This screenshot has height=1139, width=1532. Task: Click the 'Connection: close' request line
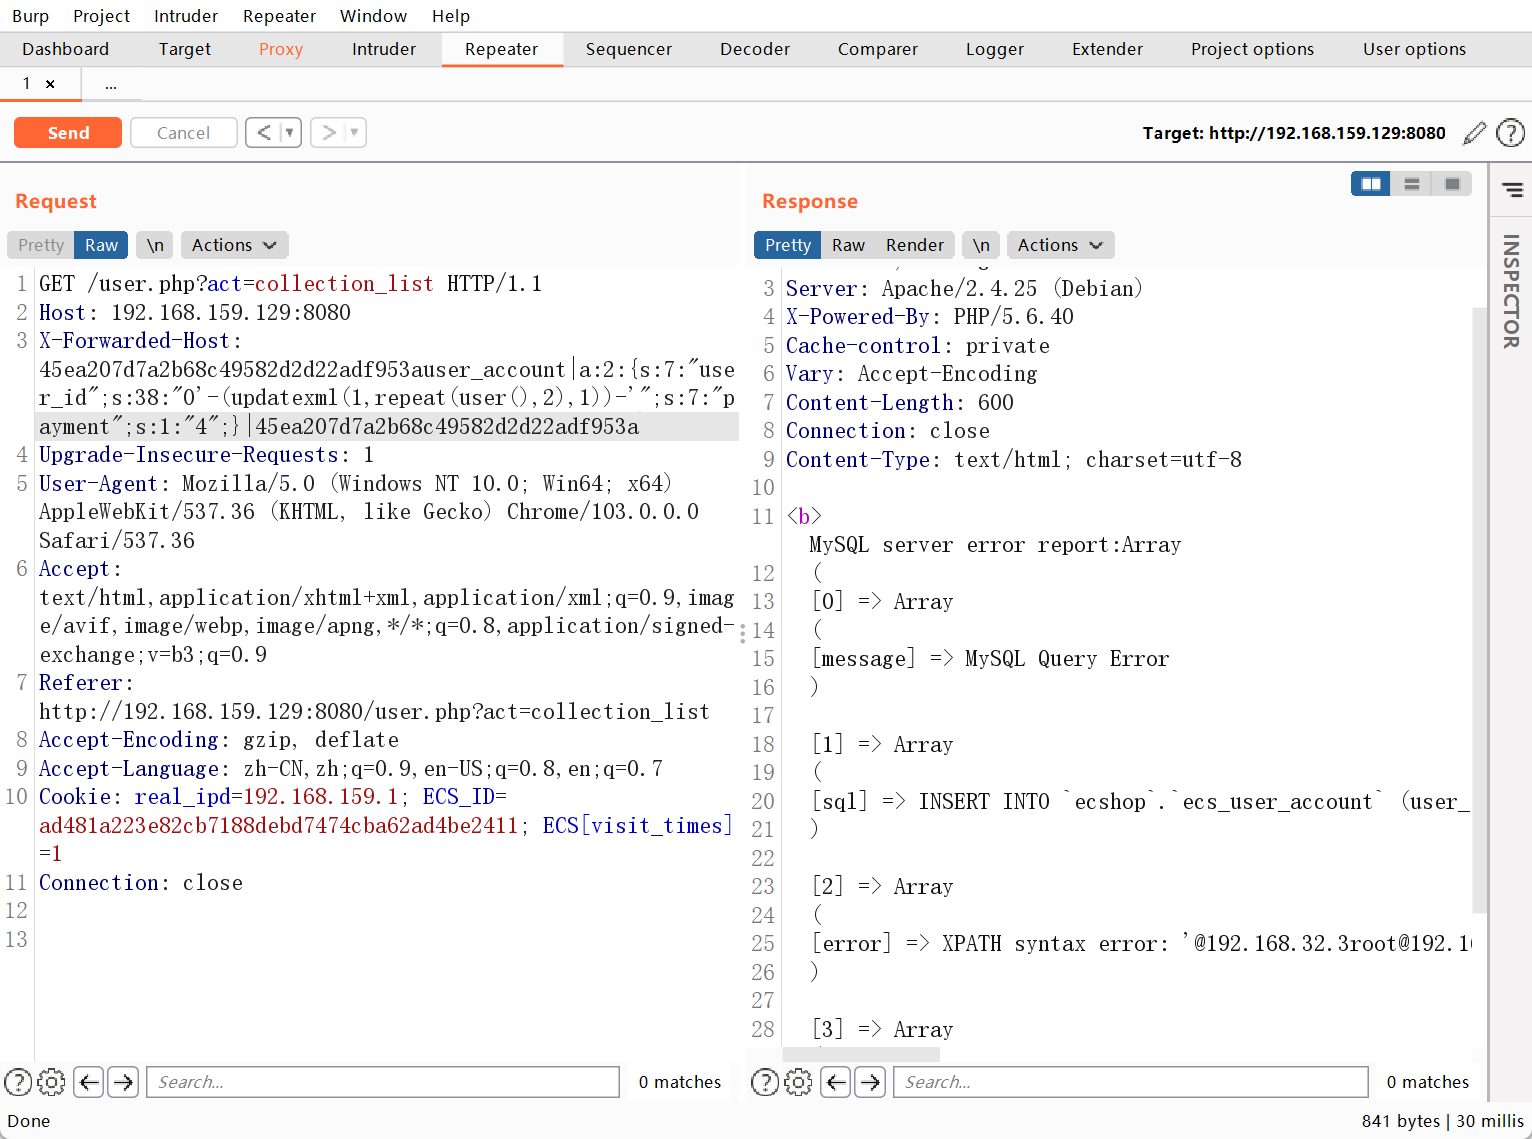[141, 883]
